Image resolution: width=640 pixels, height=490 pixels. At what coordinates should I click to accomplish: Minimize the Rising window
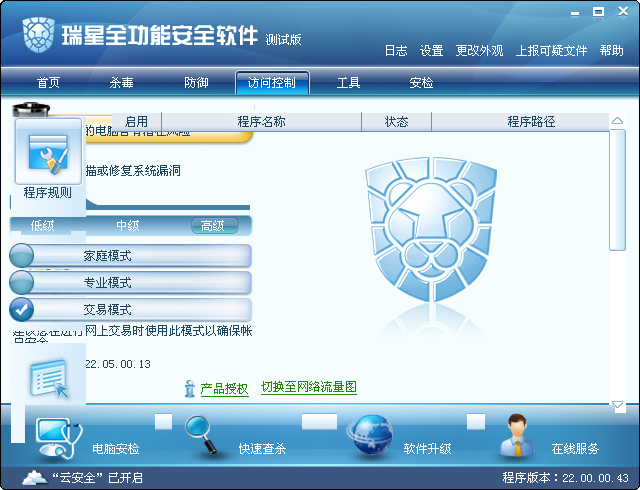click(x=575, y=13)
